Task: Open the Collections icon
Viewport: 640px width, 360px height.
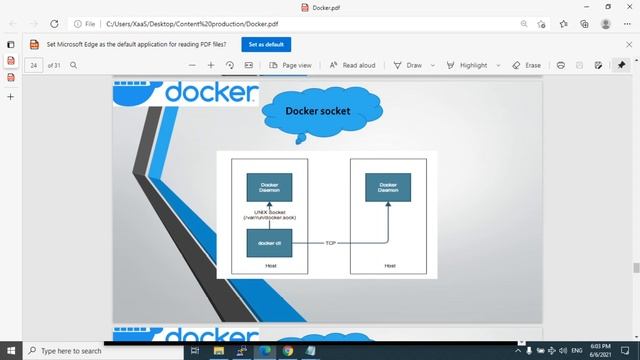Action: tap(584, 24)
